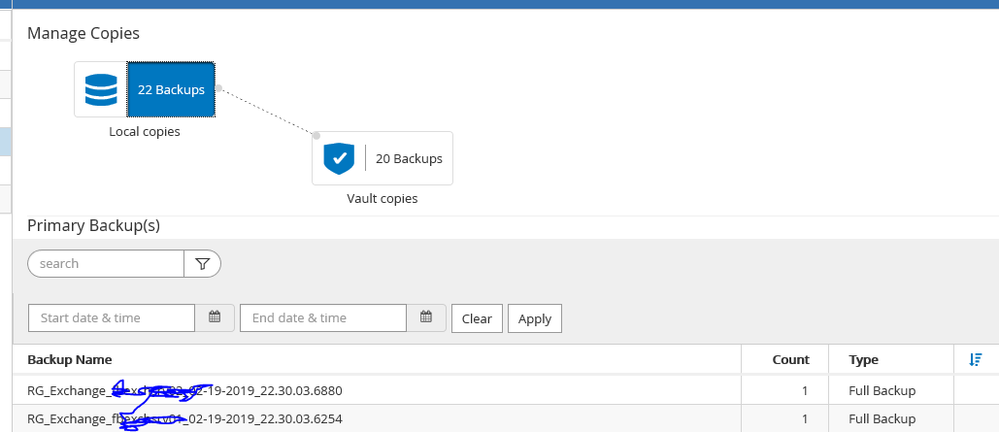999x432 pixels.
Task: Click the Start date & time field
Action: click(x=111, y=318)
